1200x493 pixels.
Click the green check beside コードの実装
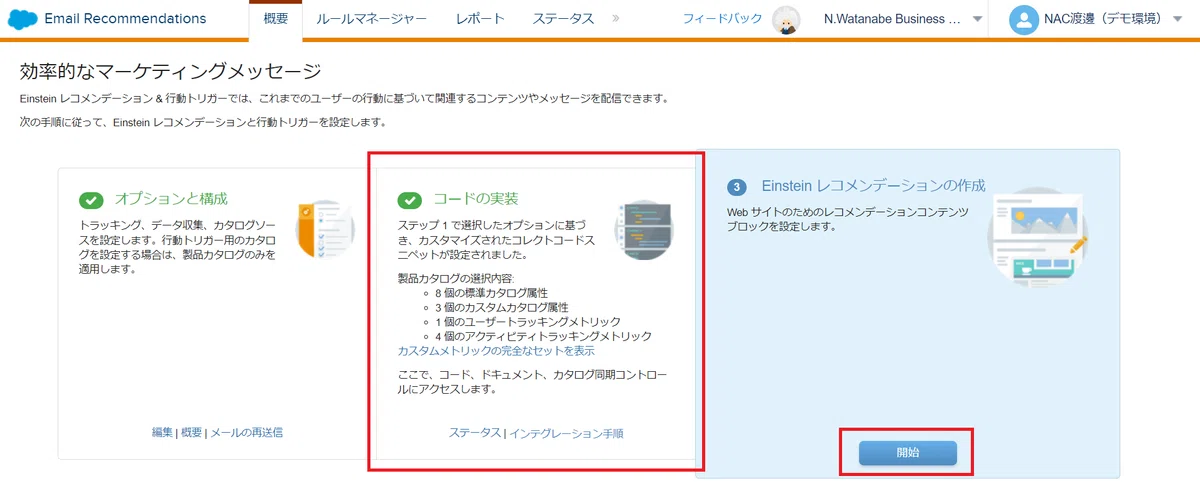tap(410, 200)
